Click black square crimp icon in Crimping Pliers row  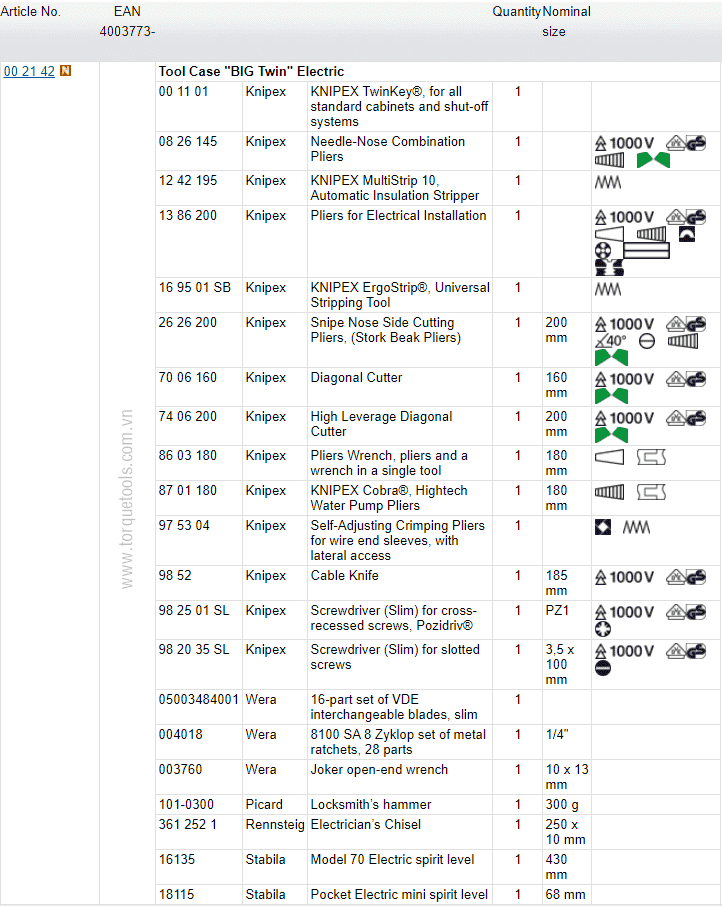tap(603, 527)
